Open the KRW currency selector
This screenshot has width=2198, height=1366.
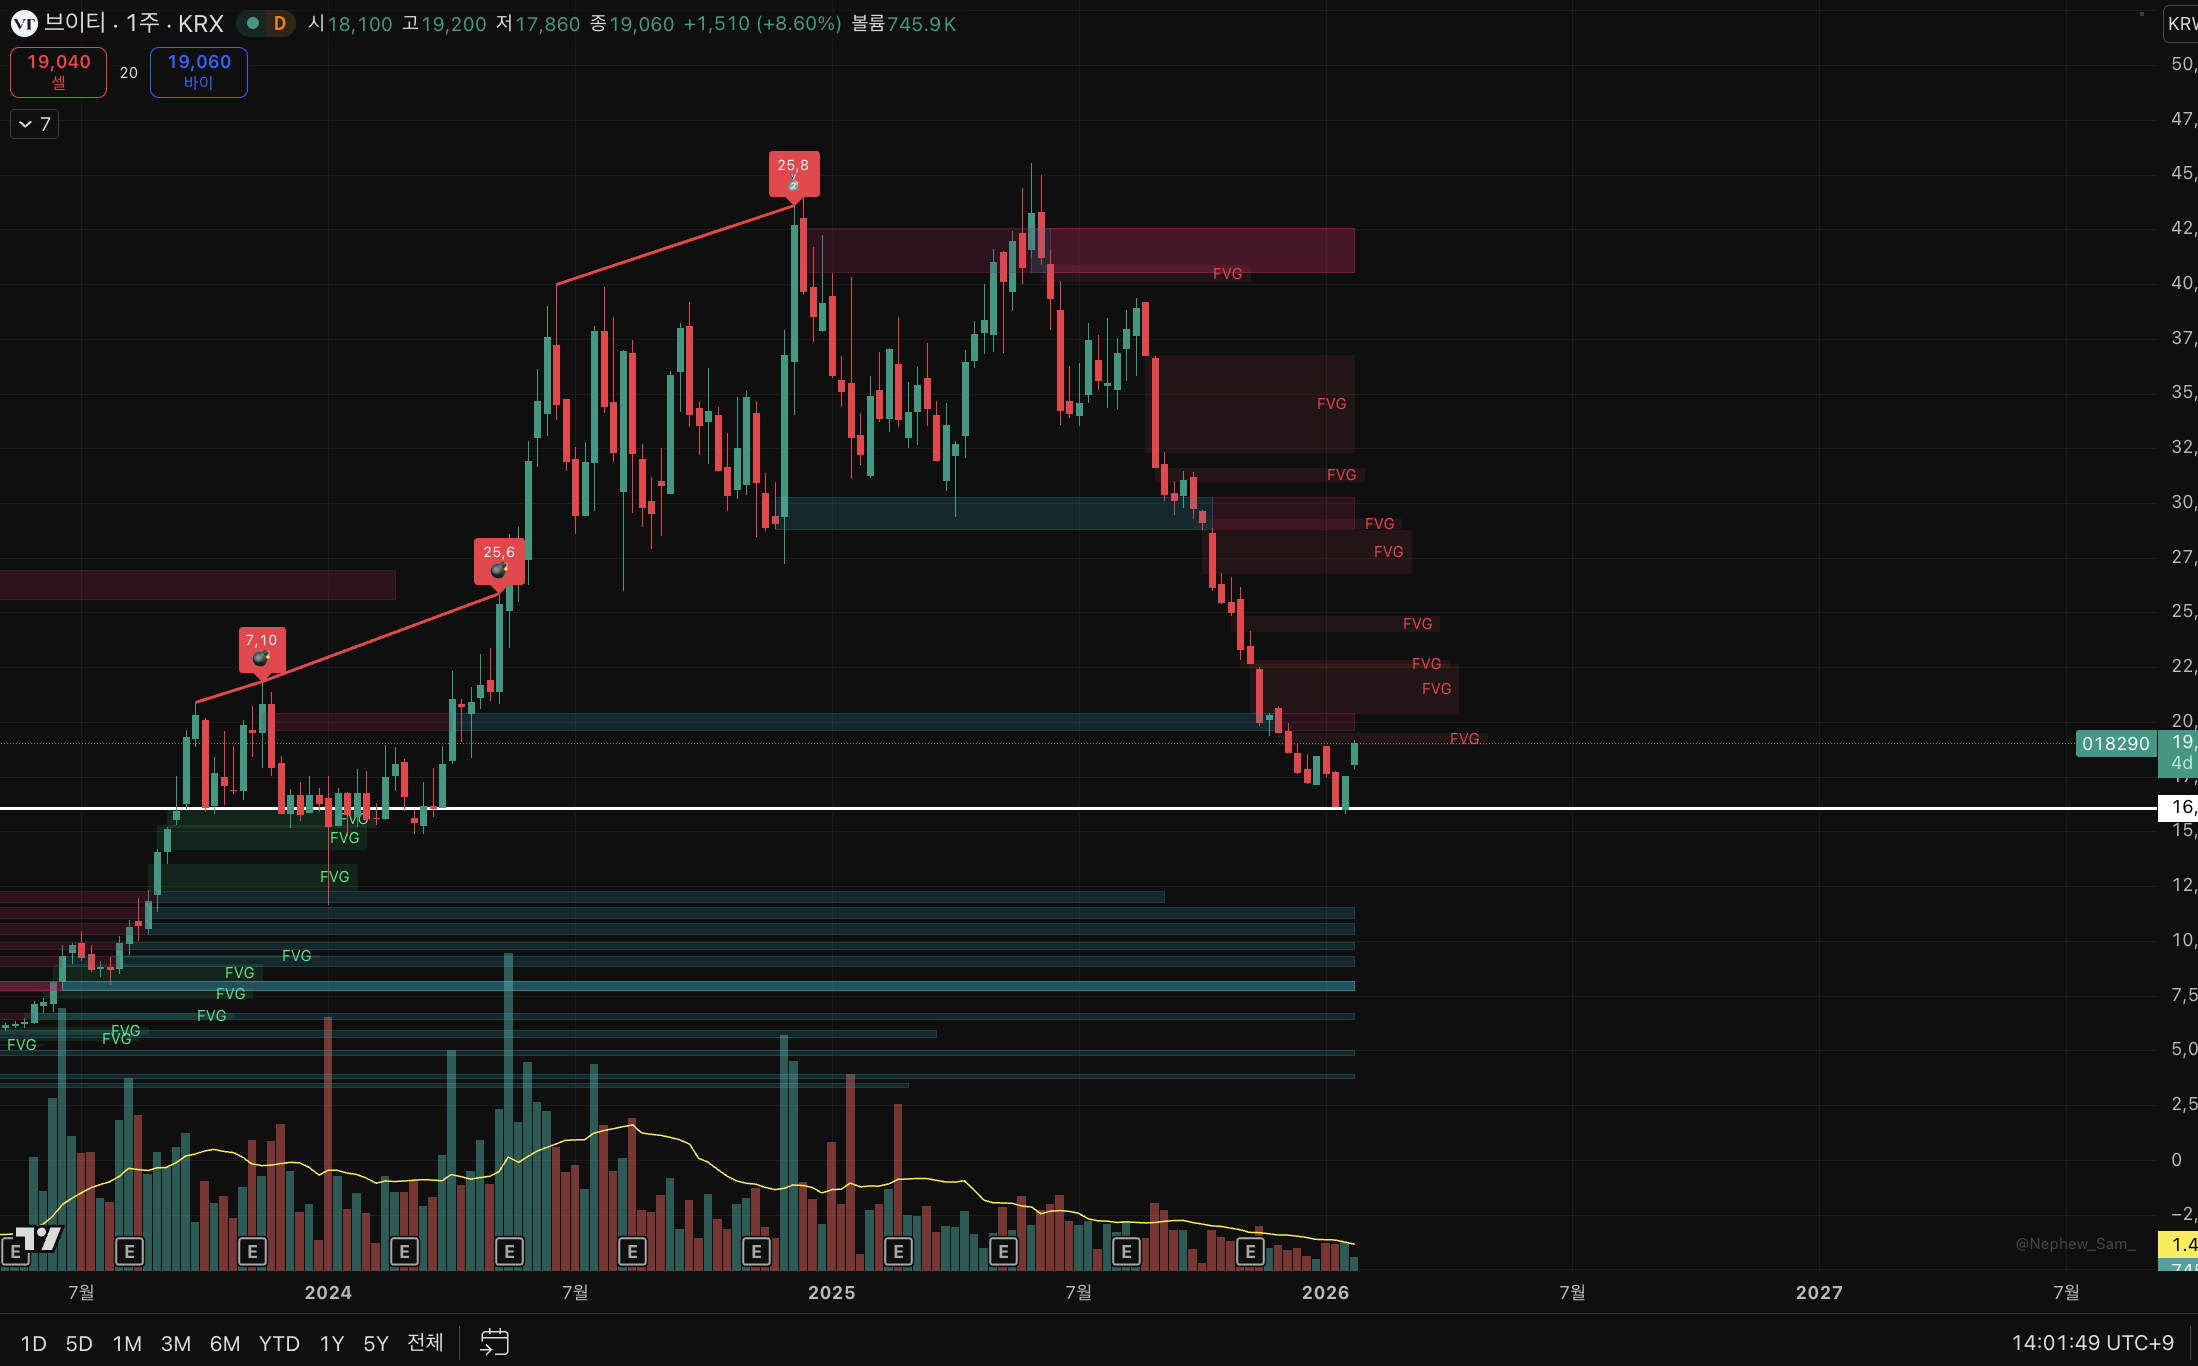pos(2181,24)
